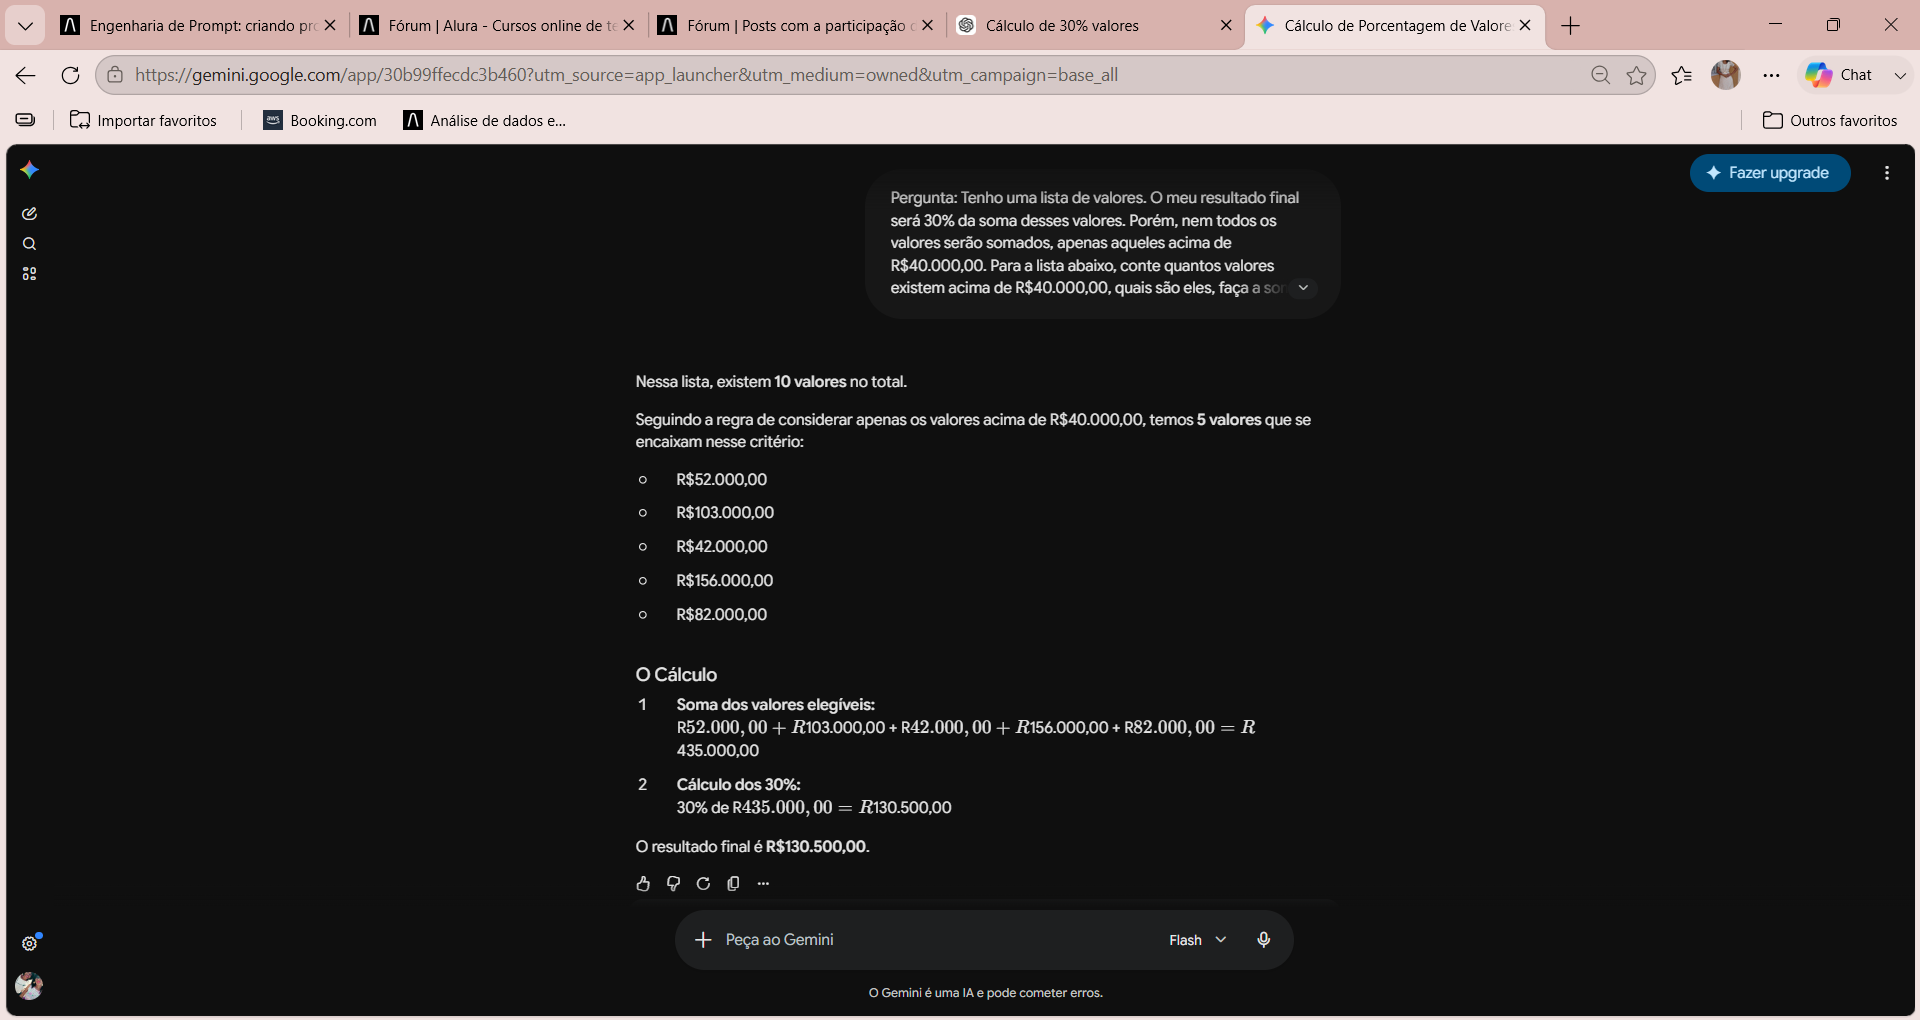The width and height of the screenshot is (1920, 1020).
Task: Click the leftmost favorites bar icon
Action: tap(25, 120)
